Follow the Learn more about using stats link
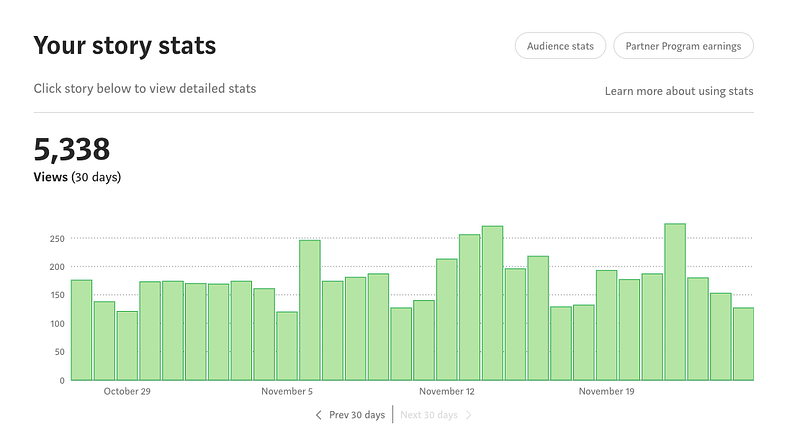 click(679, 91)
